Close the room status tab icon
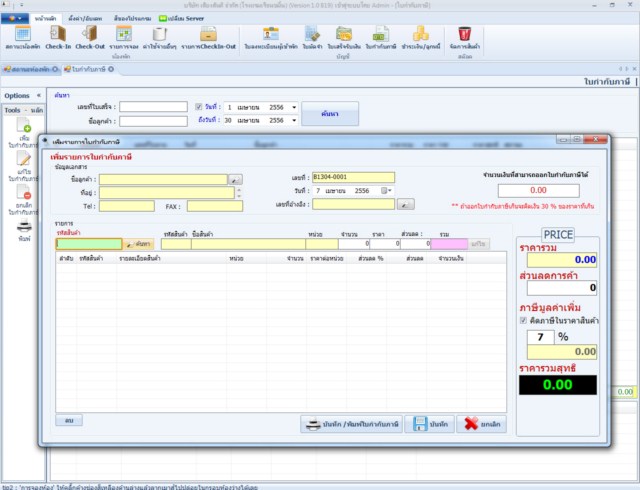 coord(55,69)
